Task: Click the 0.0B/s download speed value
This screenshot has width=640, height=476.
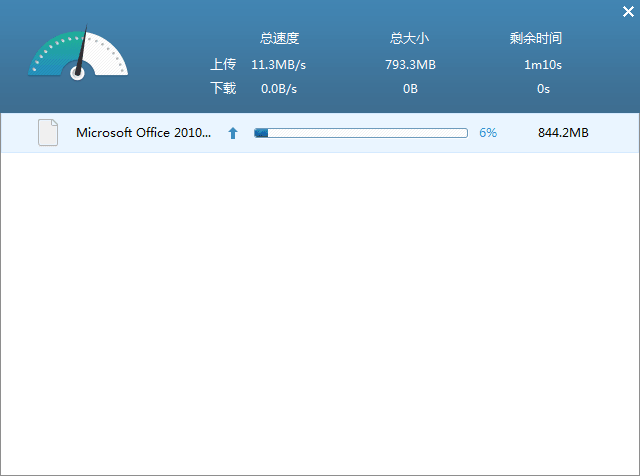Action: pos(279,89)
